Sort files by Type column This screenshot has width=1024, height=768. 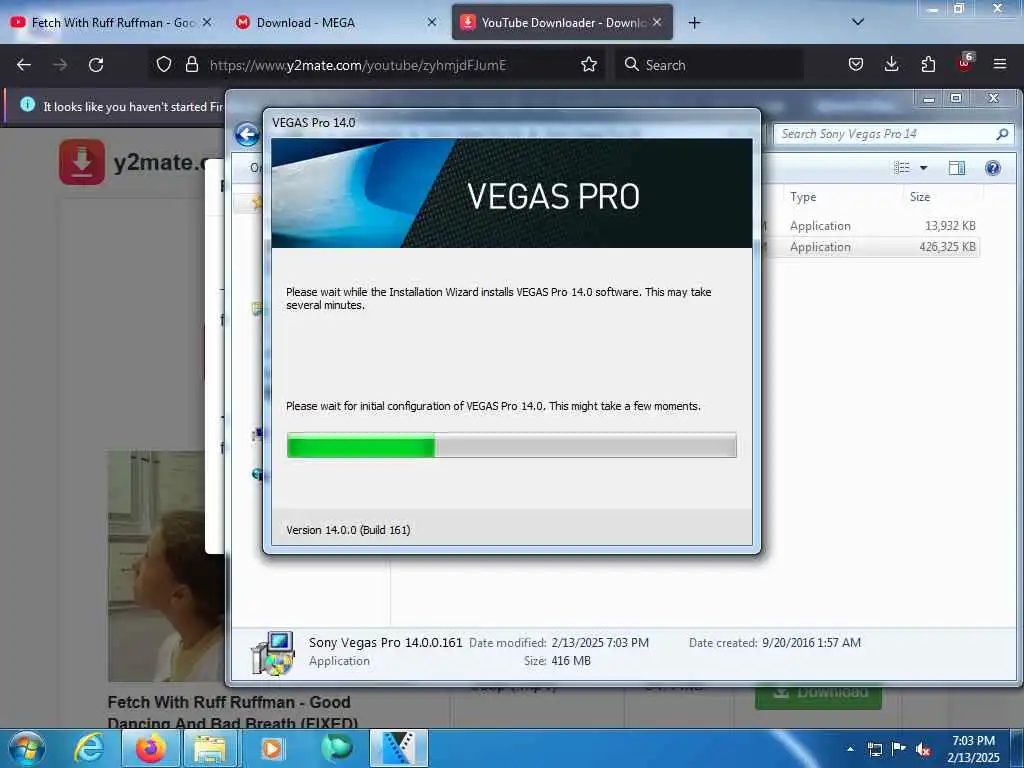[x=803, y=197]
